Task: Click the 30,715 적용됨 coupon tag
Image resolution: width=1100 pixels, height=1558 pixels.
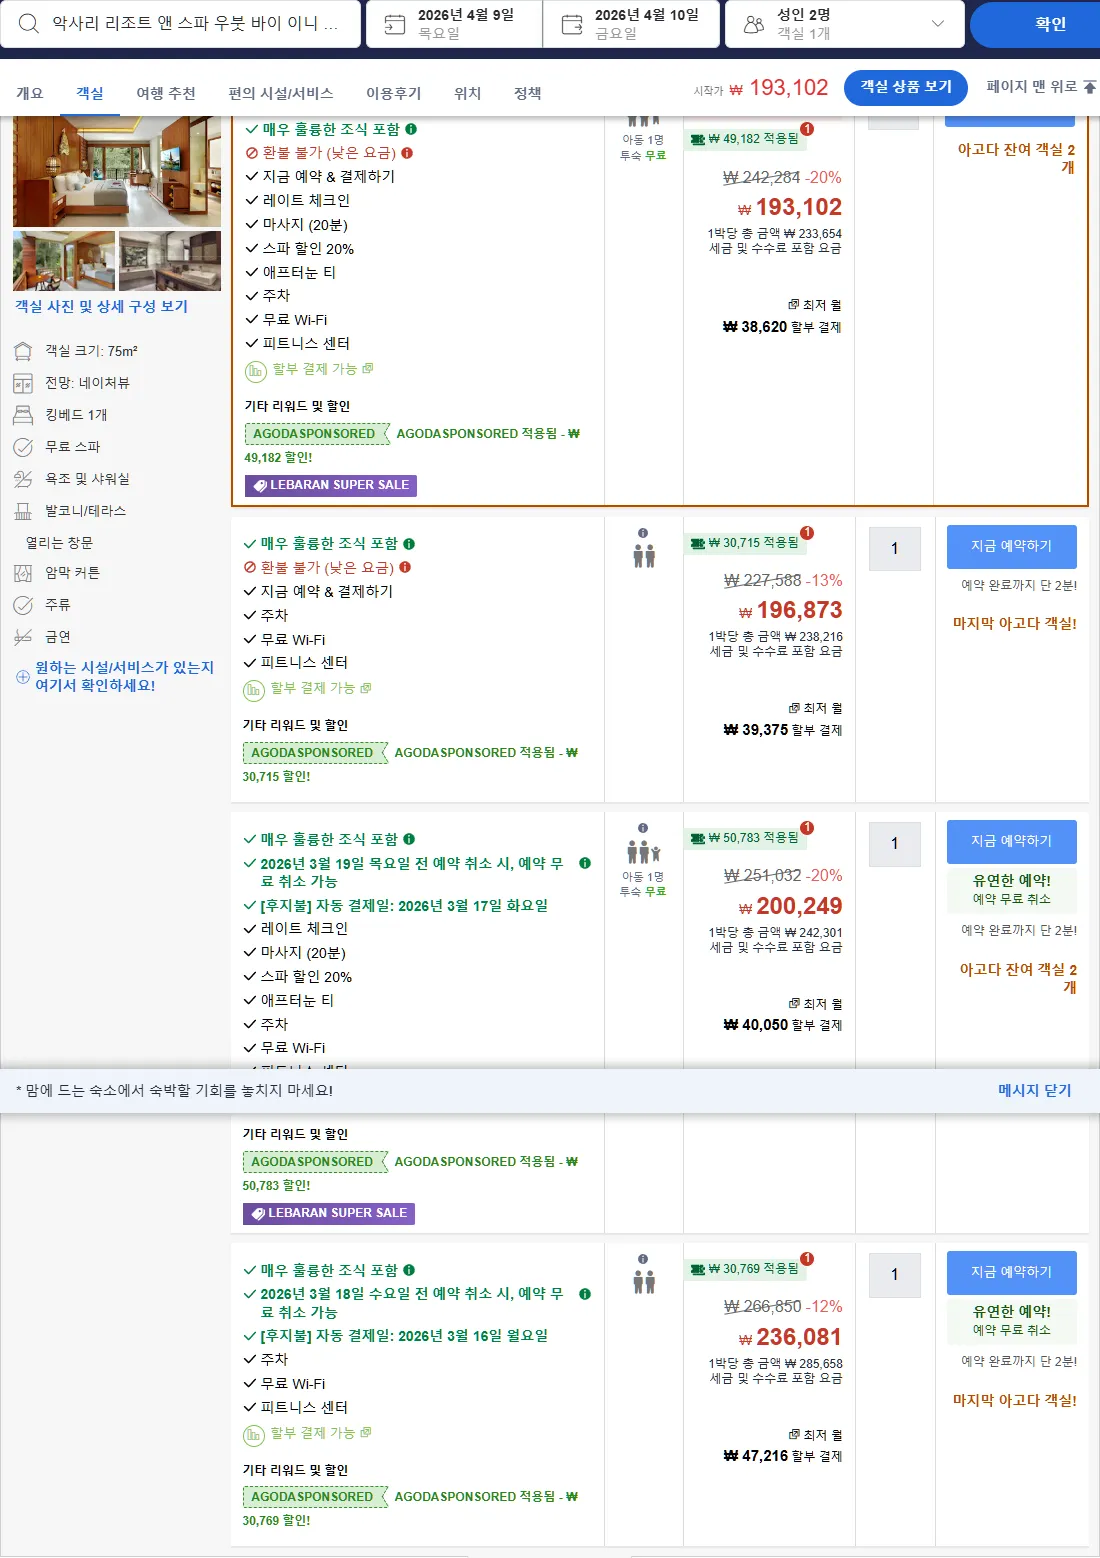Action: (x=745, y=543)
